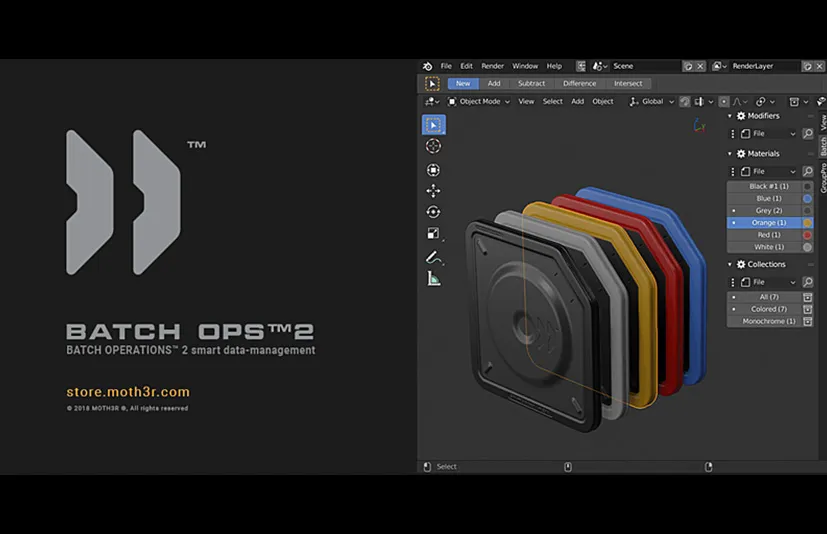The height and width of the screenshot is (534, 827).
Task: Open the Help menu
Action: [554, 66]
